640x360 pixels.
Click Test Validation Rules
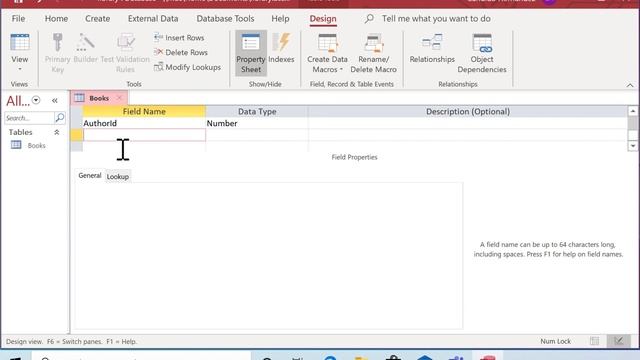[x=125, y=53]
